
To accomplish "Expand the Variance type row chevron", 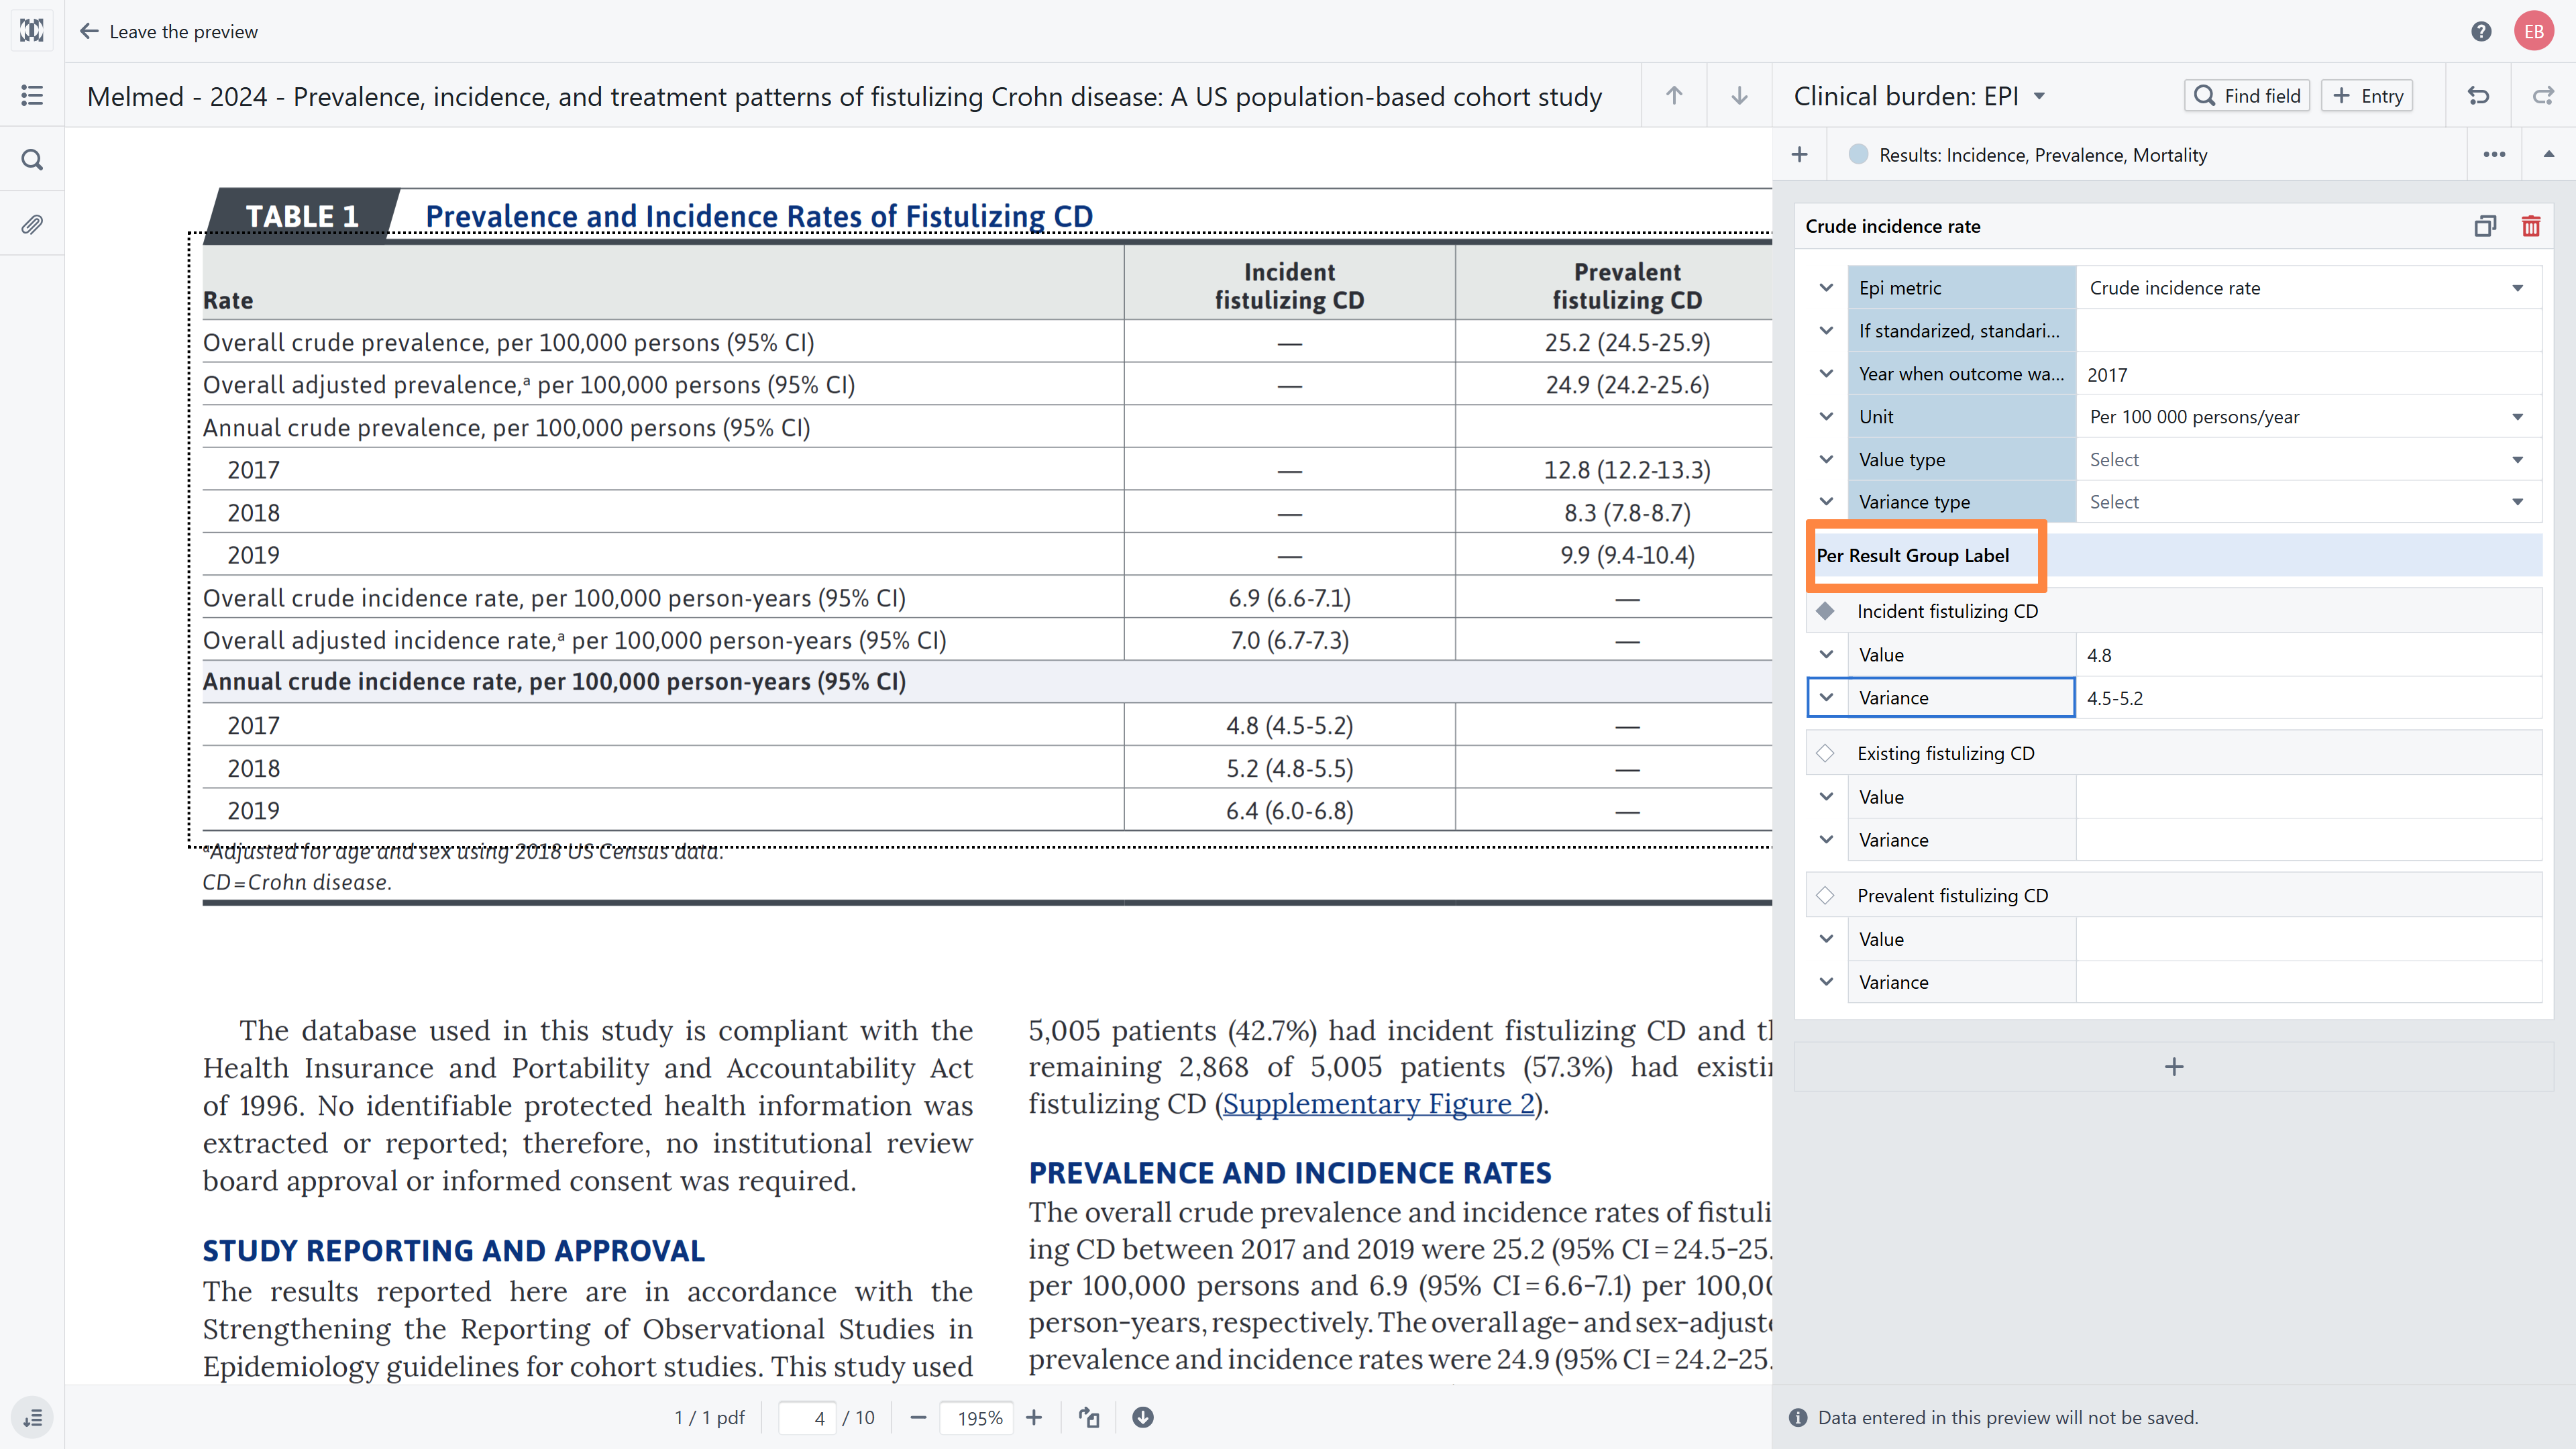I will [x=1826, y=502].
